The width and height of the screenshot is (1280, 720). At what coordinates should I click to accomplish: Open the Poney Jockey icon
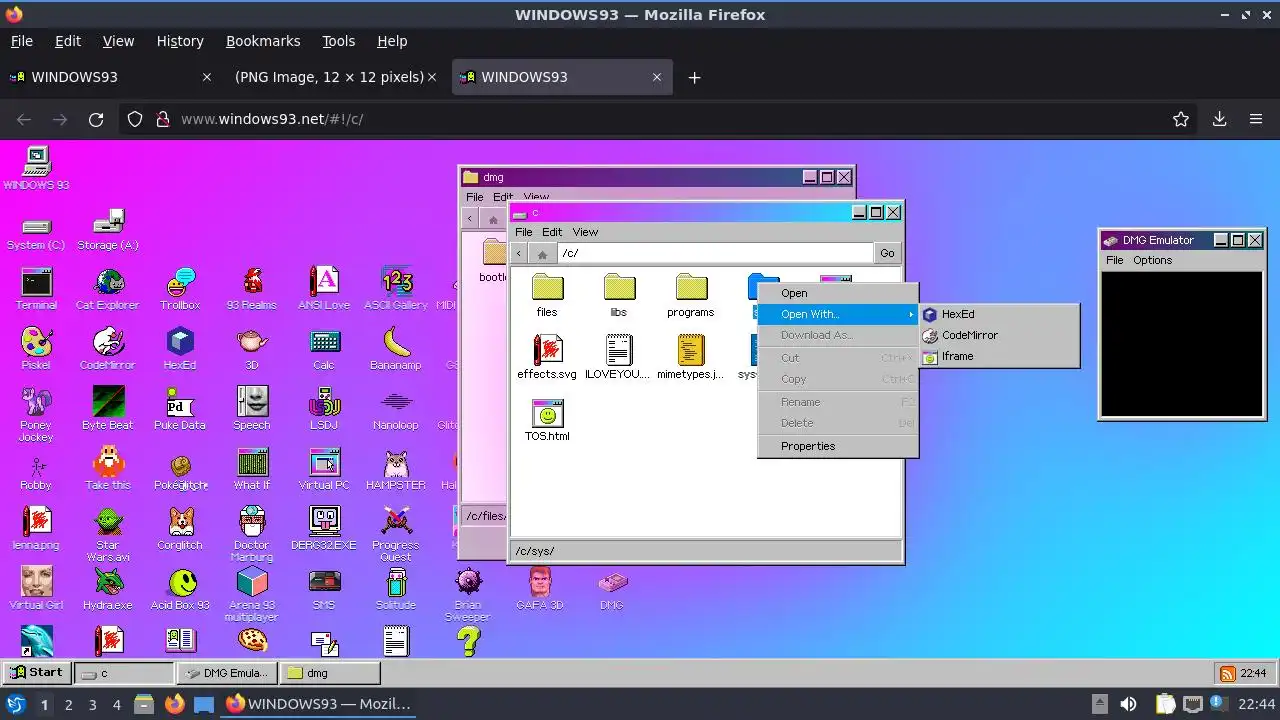coord(36,413)
